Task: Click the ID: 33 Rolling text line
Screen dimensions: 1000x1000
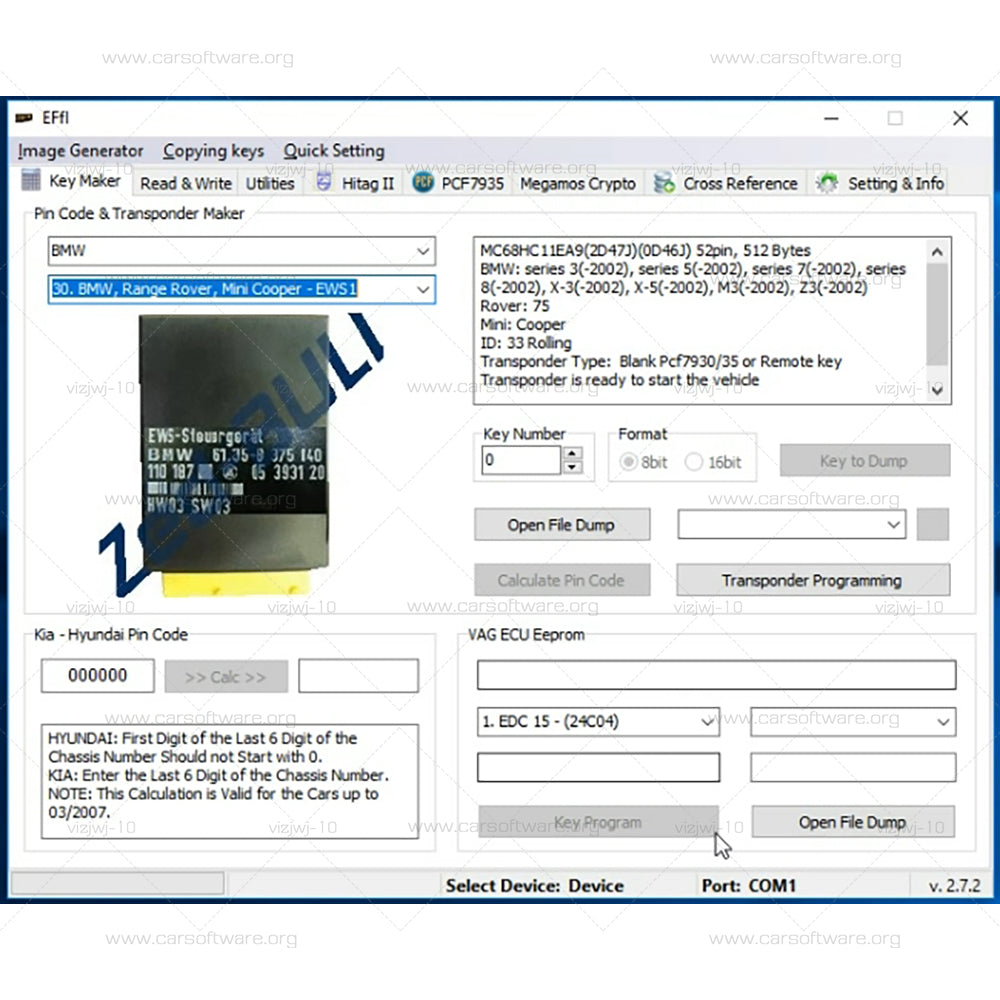Action: tap(526, 343)
